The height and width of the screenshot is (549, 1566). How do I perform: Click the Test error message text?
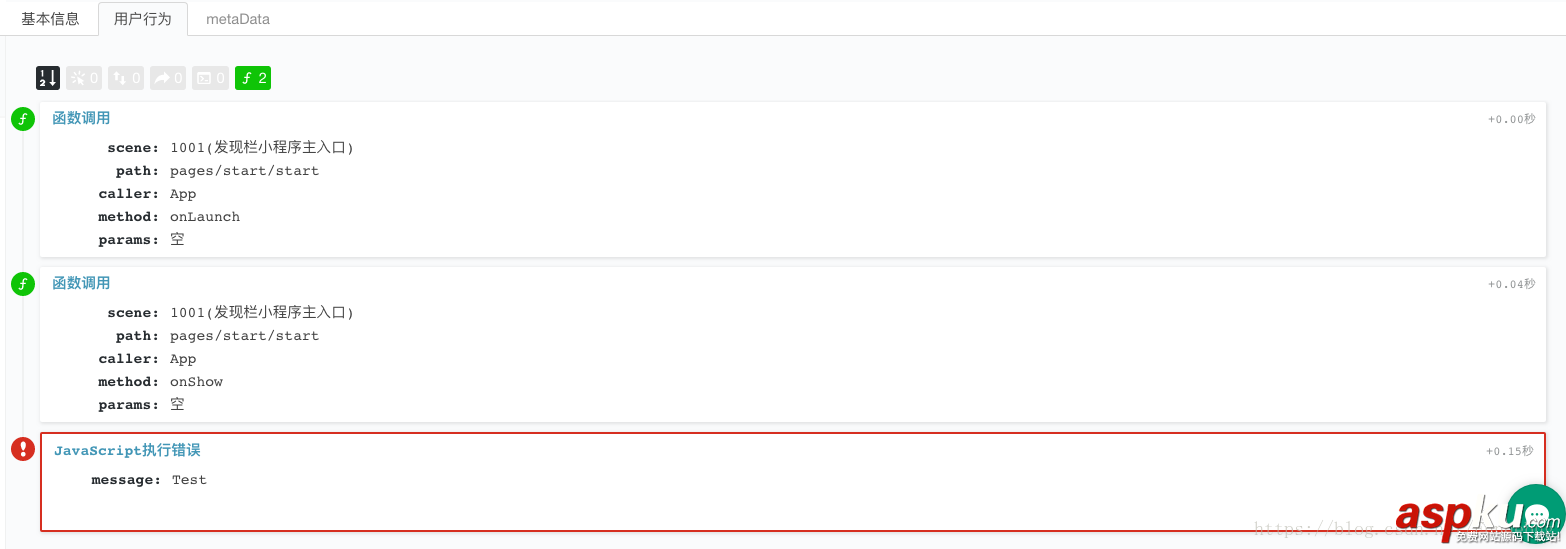click(189, 480)
